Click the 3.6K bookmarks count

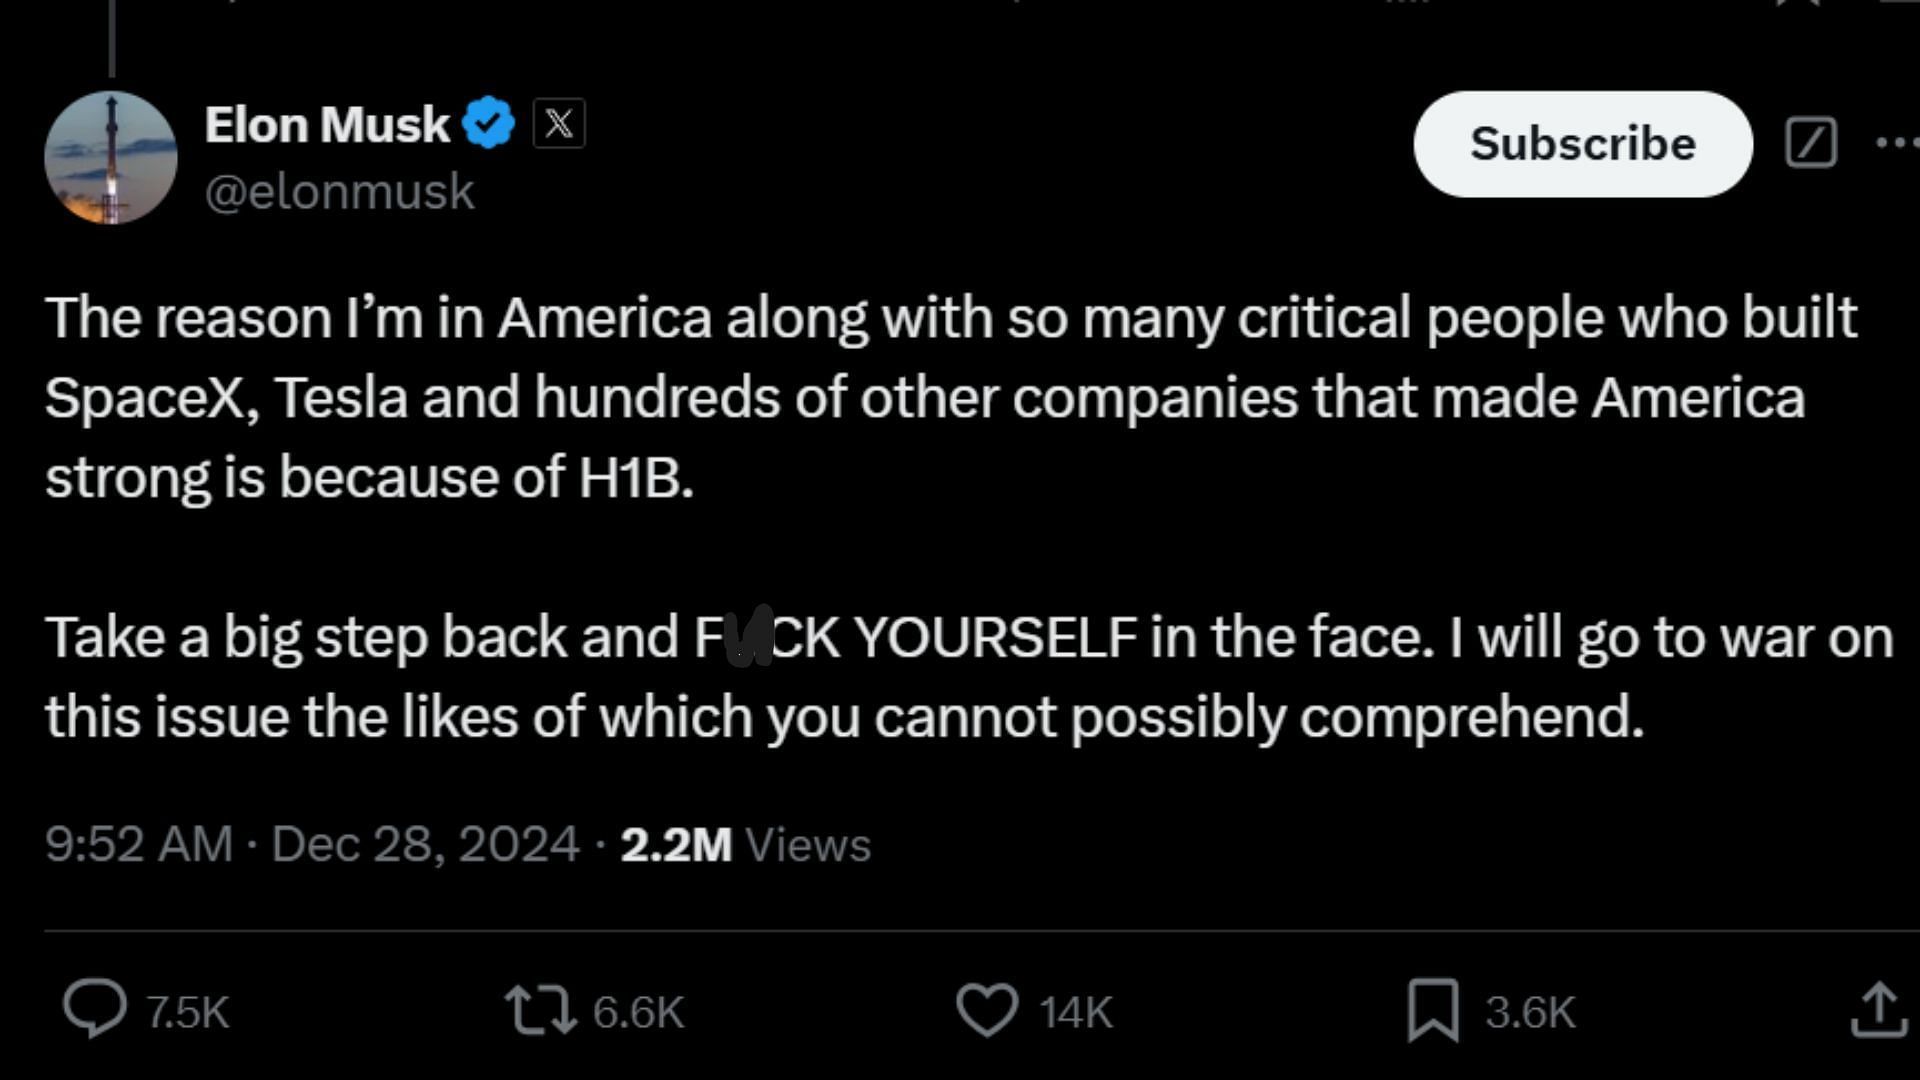(1530, 1012)
